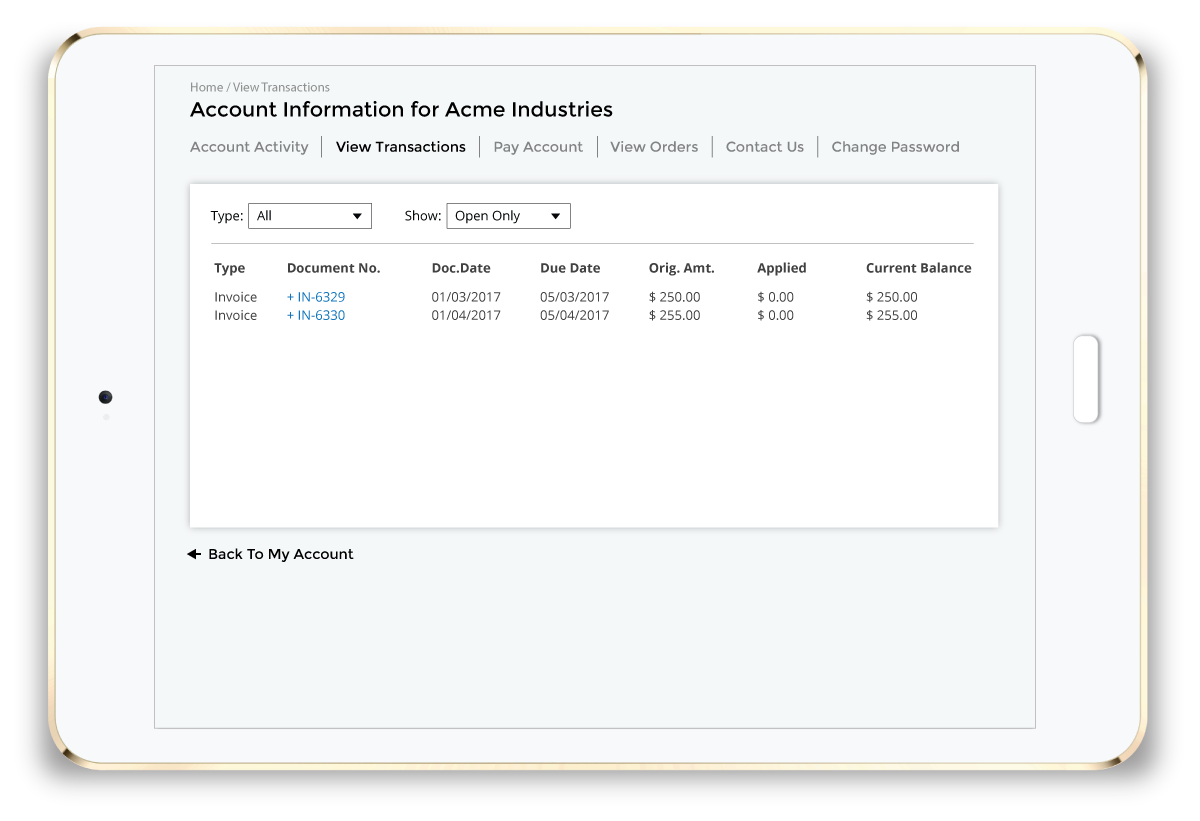Screen dimensions: 1200x821
Task: Open the Account Activity tab
Action: [249, 147]
